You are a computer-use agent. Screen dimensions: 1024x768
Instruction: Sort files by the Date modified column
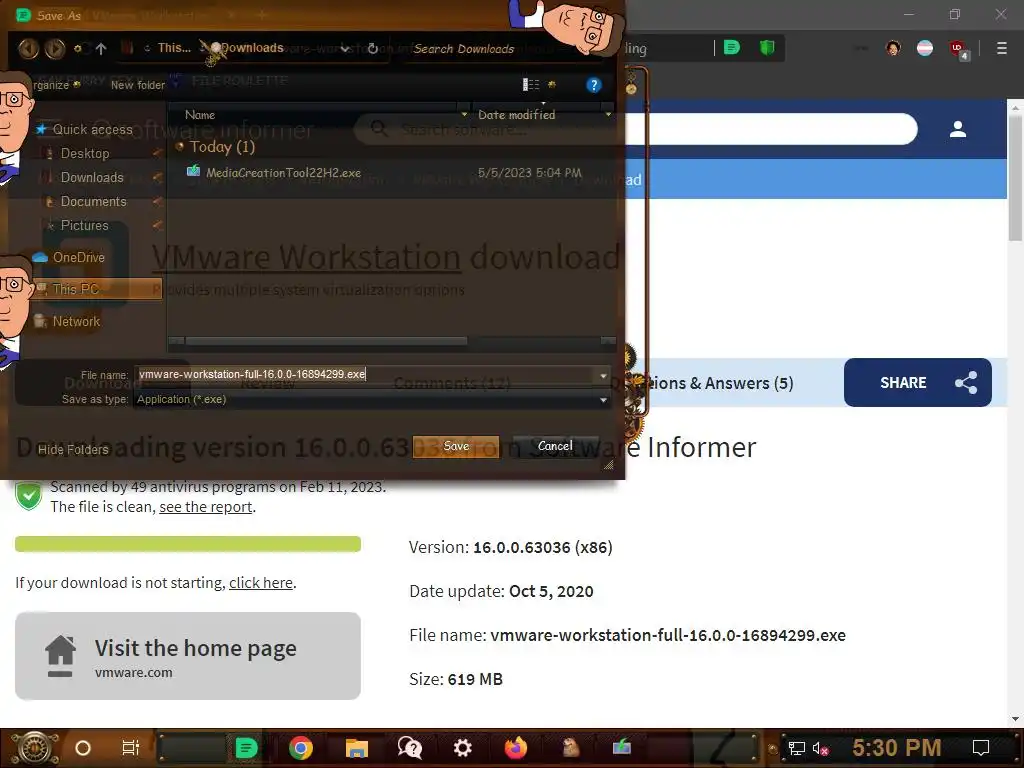coord(517,115)
